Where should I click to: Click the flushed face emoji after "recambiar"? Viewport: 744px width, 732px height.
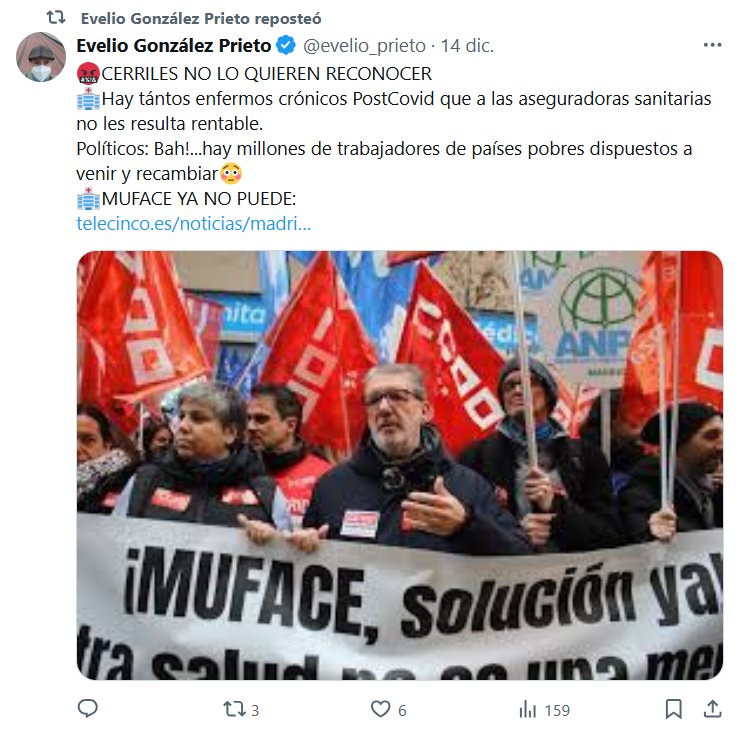pyautogui.click(x=231, y=174)
